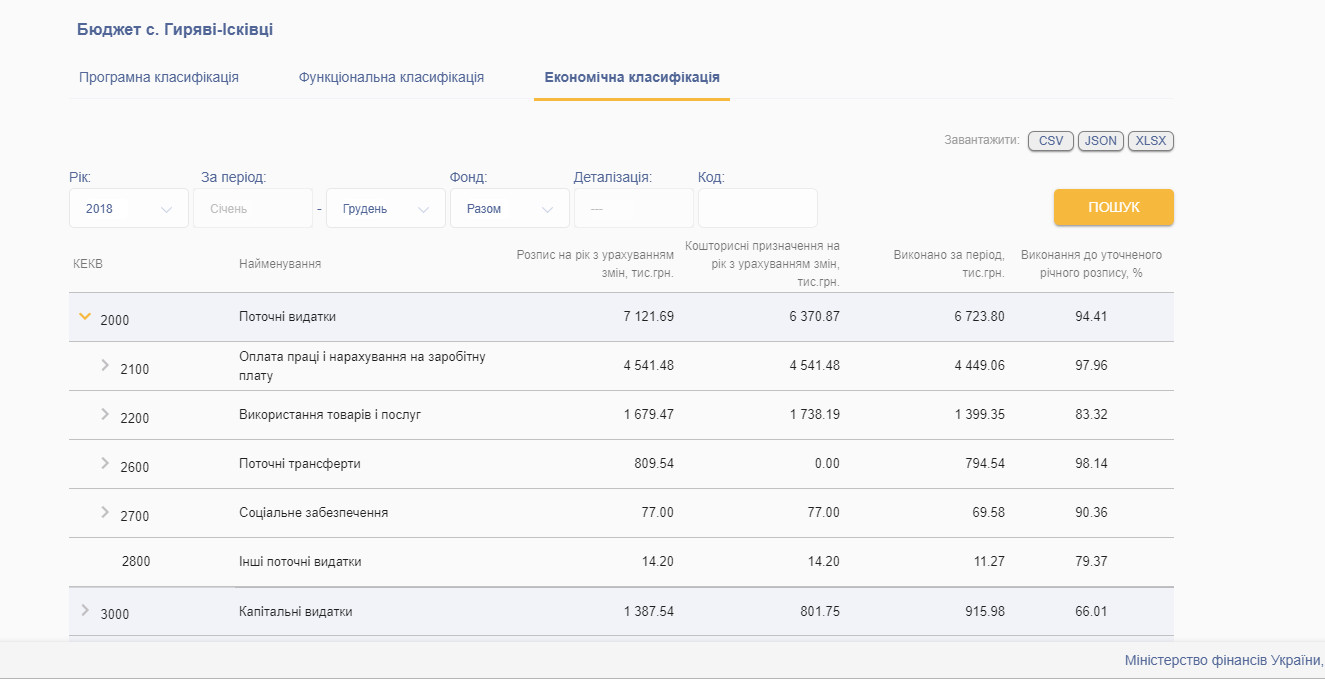Screen dimensions: 1325x680
Task: Download data as XLSX
Action: point(1151,141)
